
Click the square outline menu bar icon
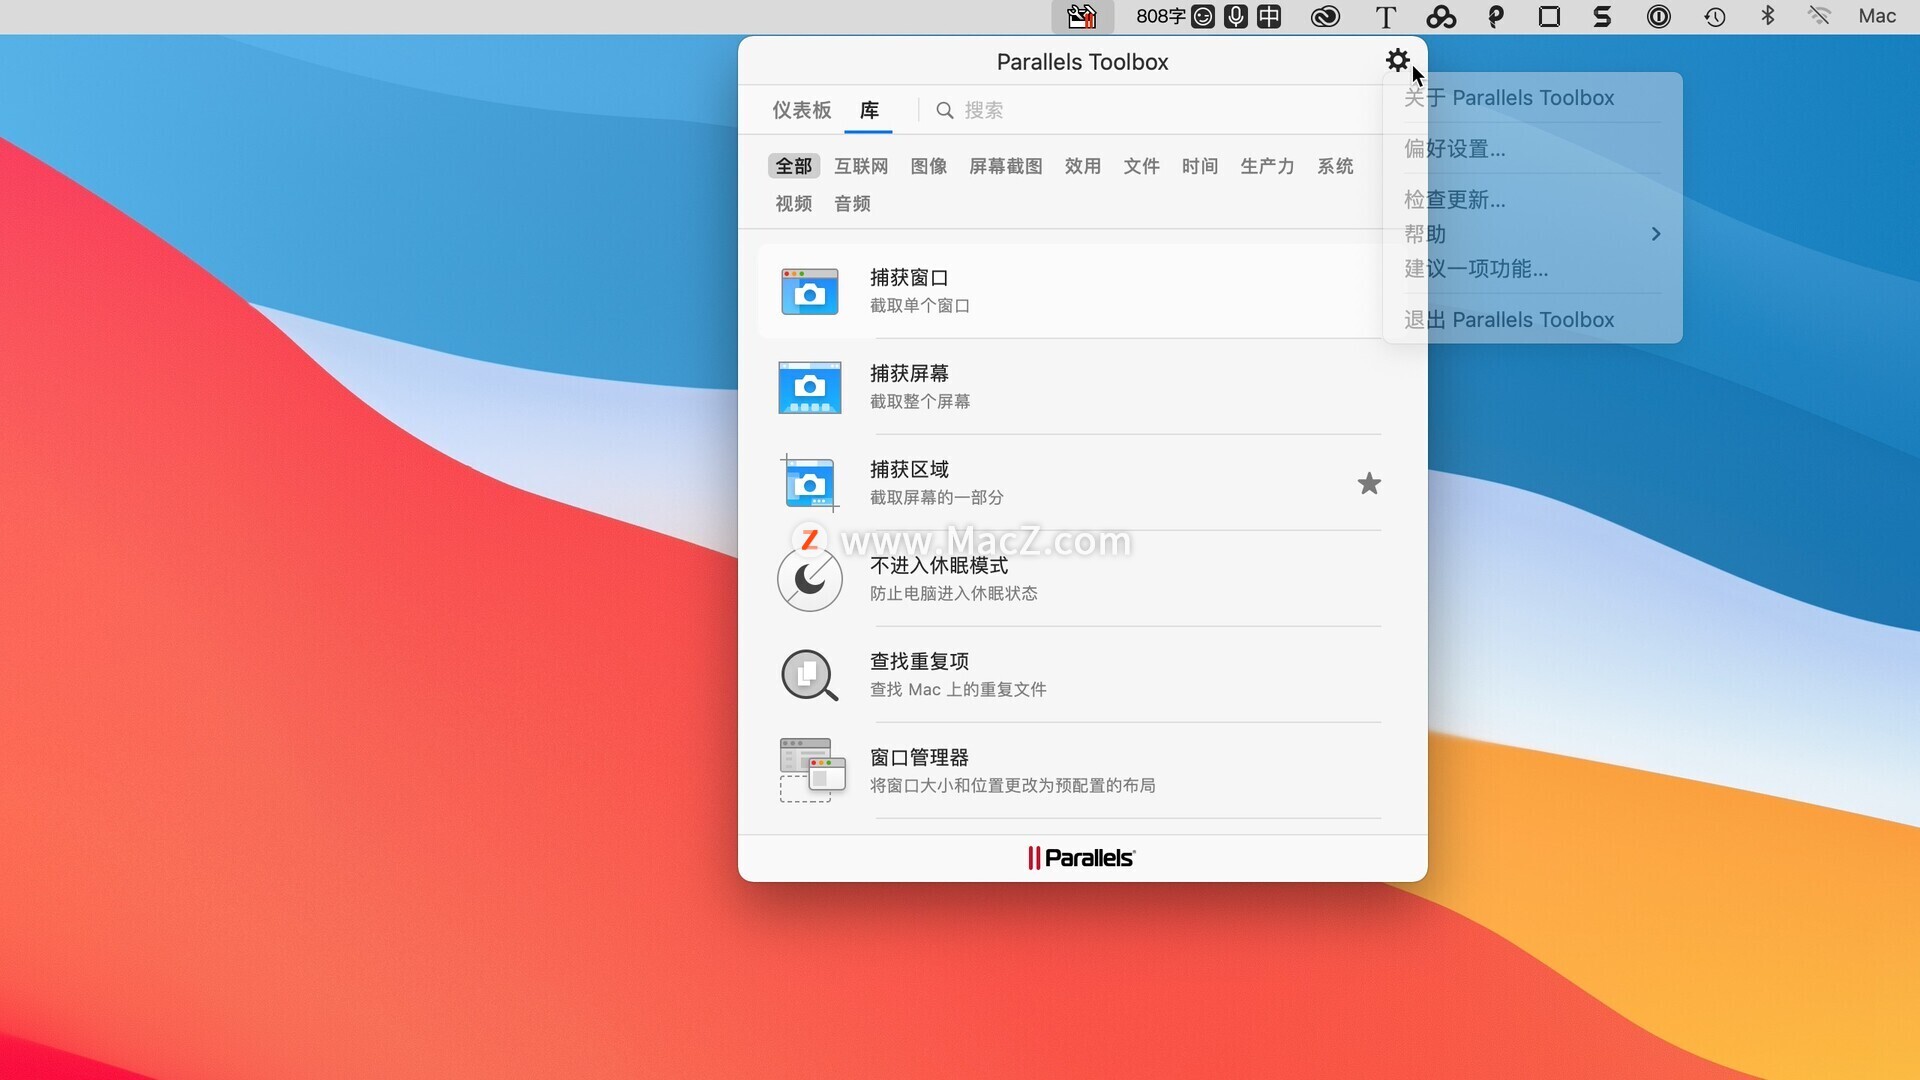pos(1549,16)
